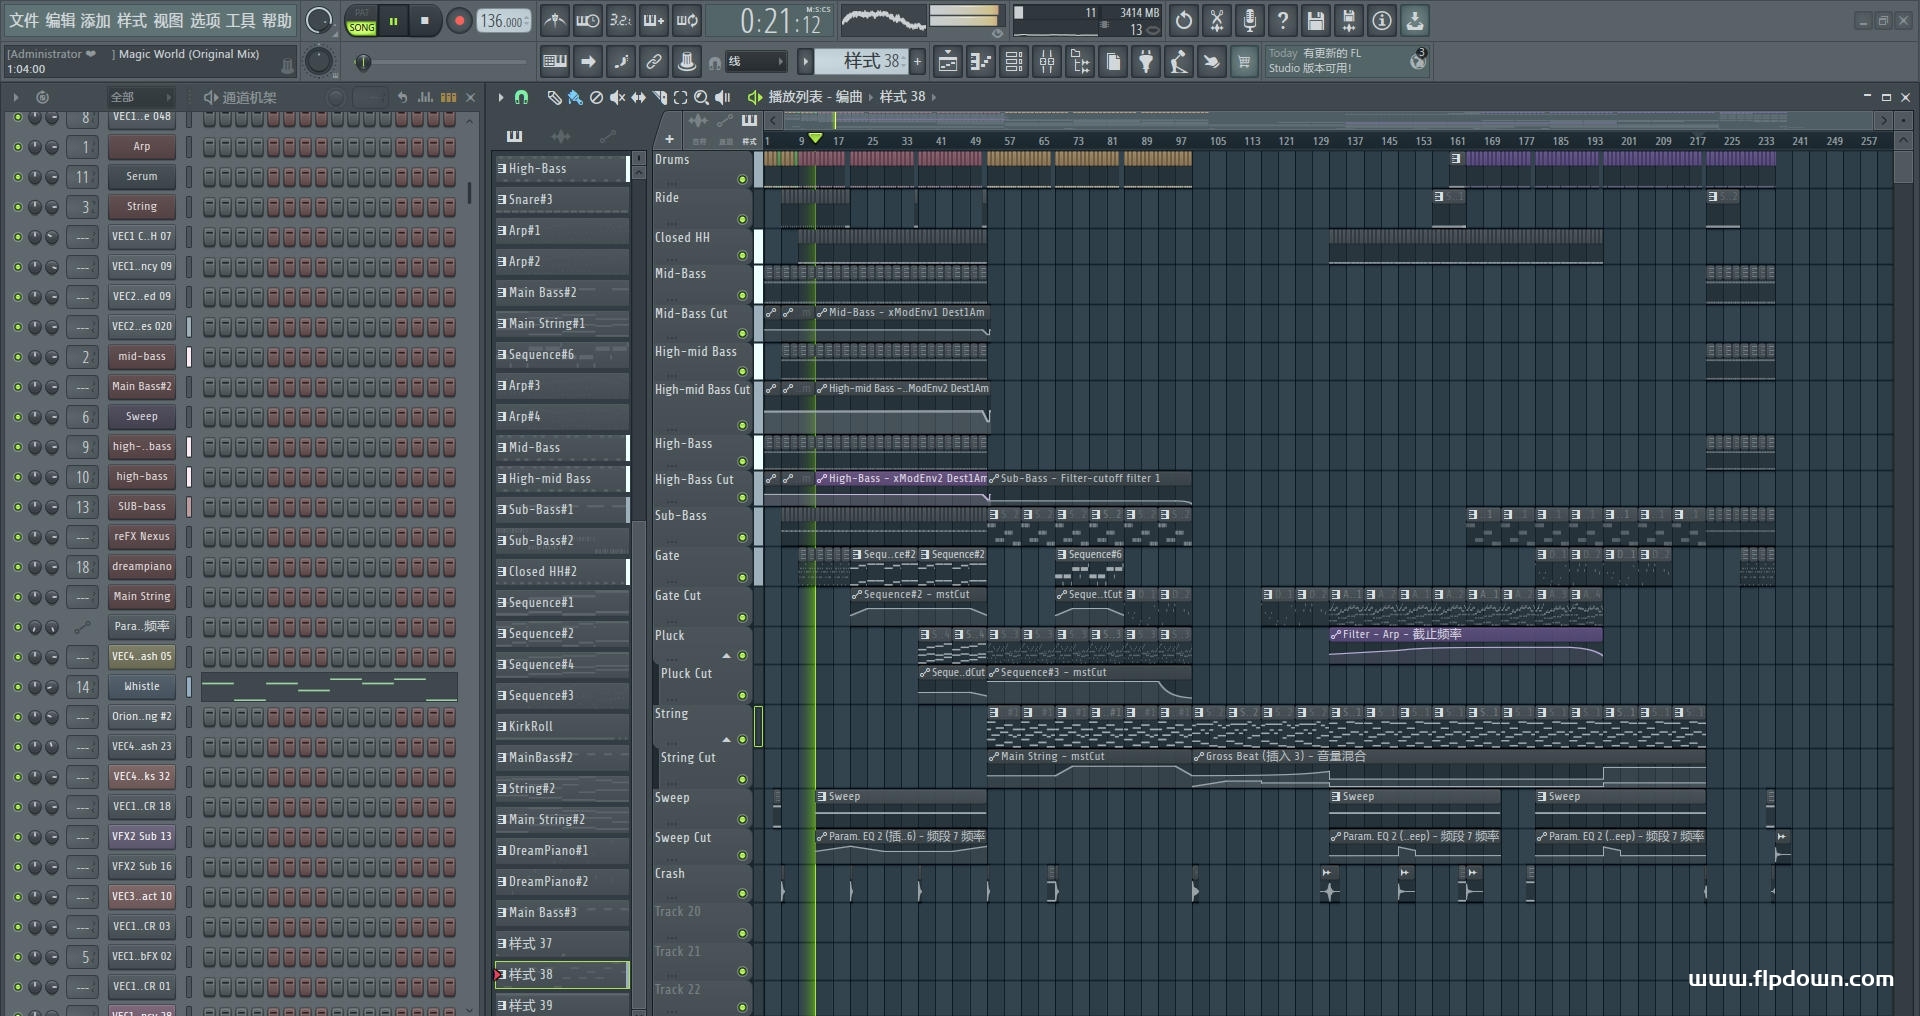
Task: Select the paint brush tool in playlist
Action: pyautogui.click(x=575, y=97)
